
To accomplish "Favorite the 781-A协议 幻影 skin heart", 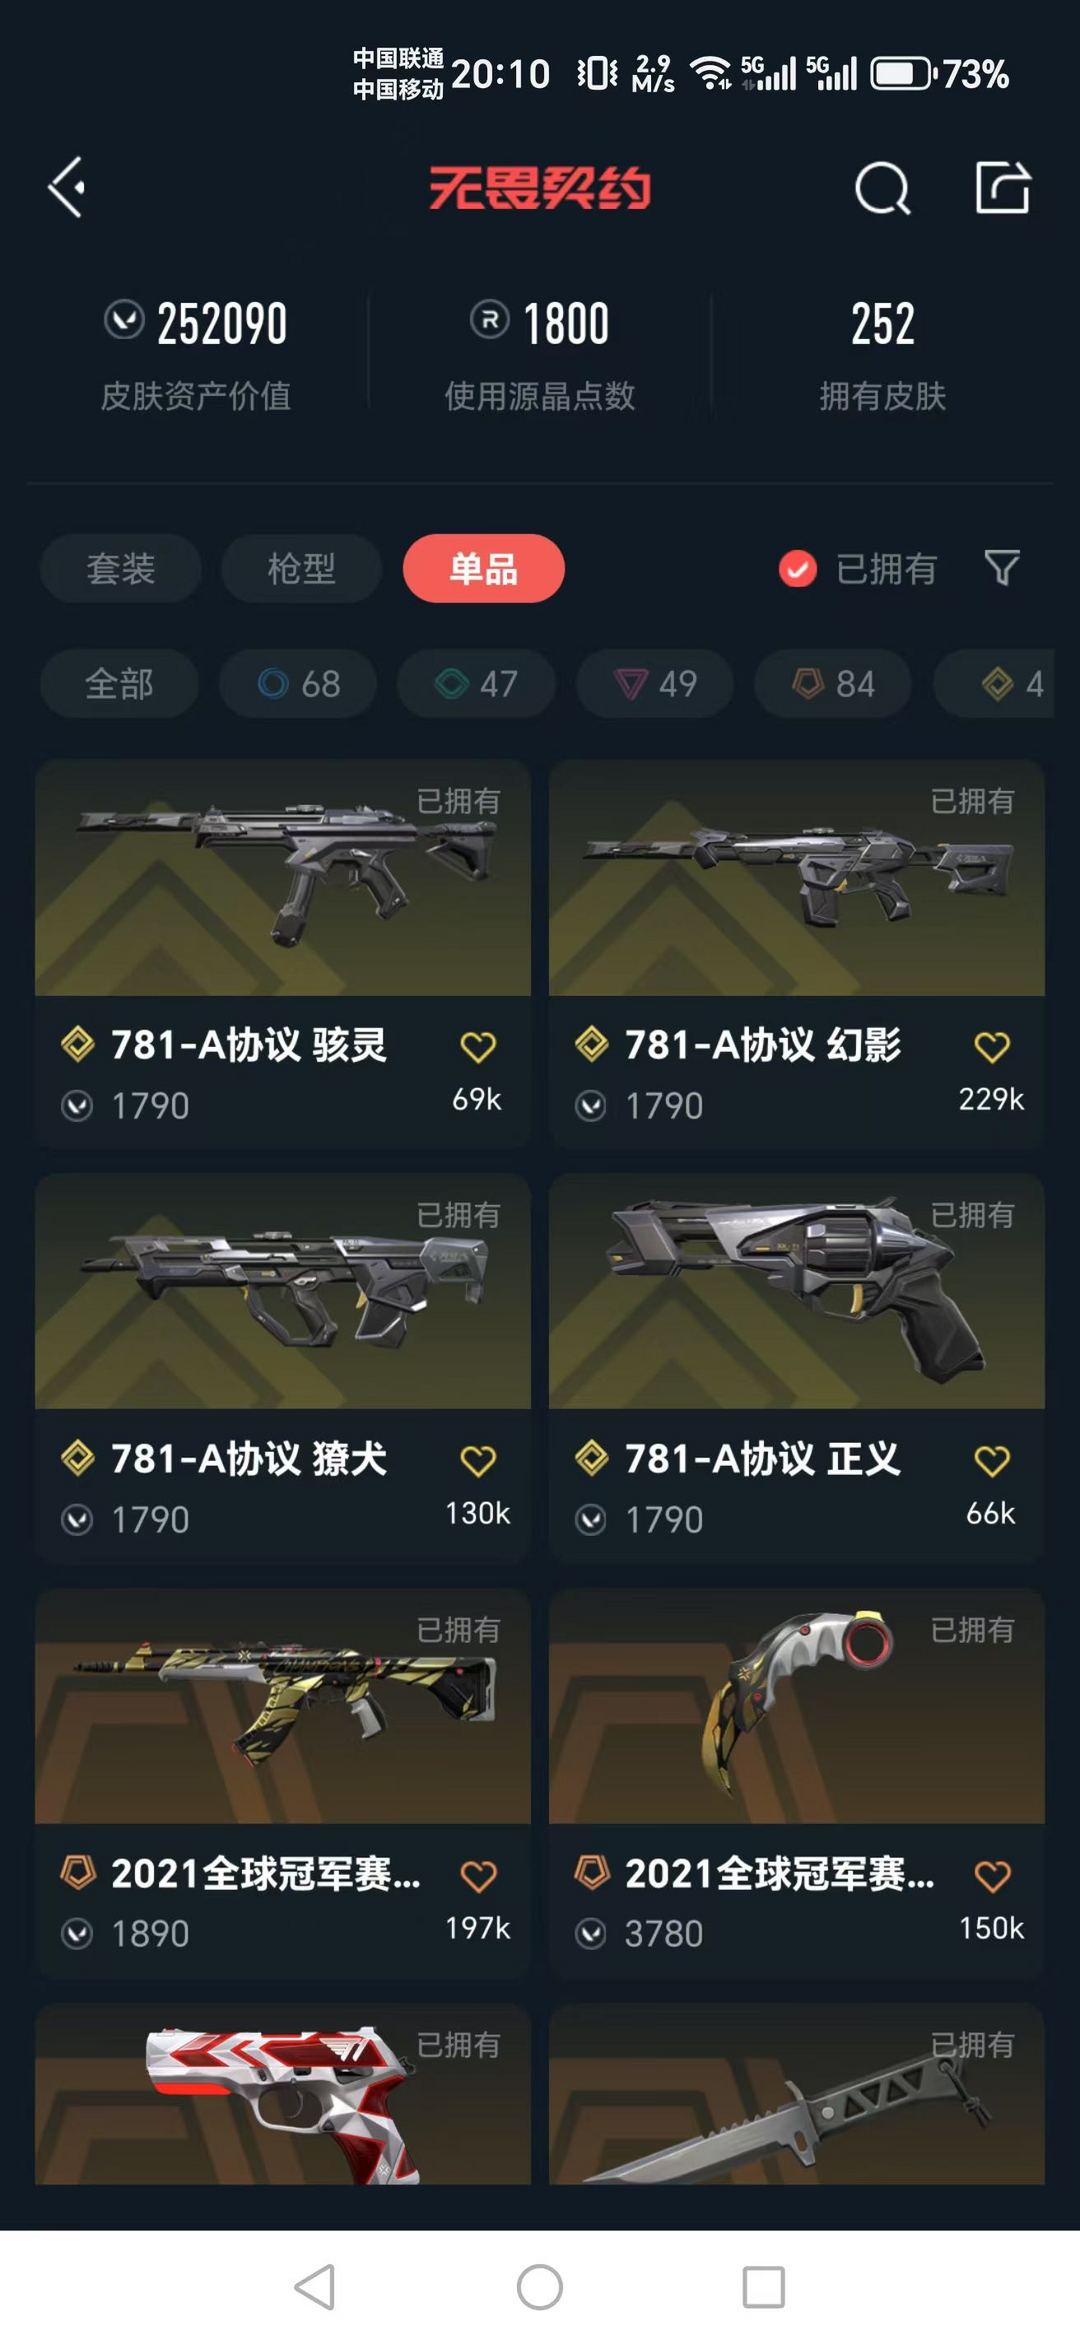I will 992,1047.
